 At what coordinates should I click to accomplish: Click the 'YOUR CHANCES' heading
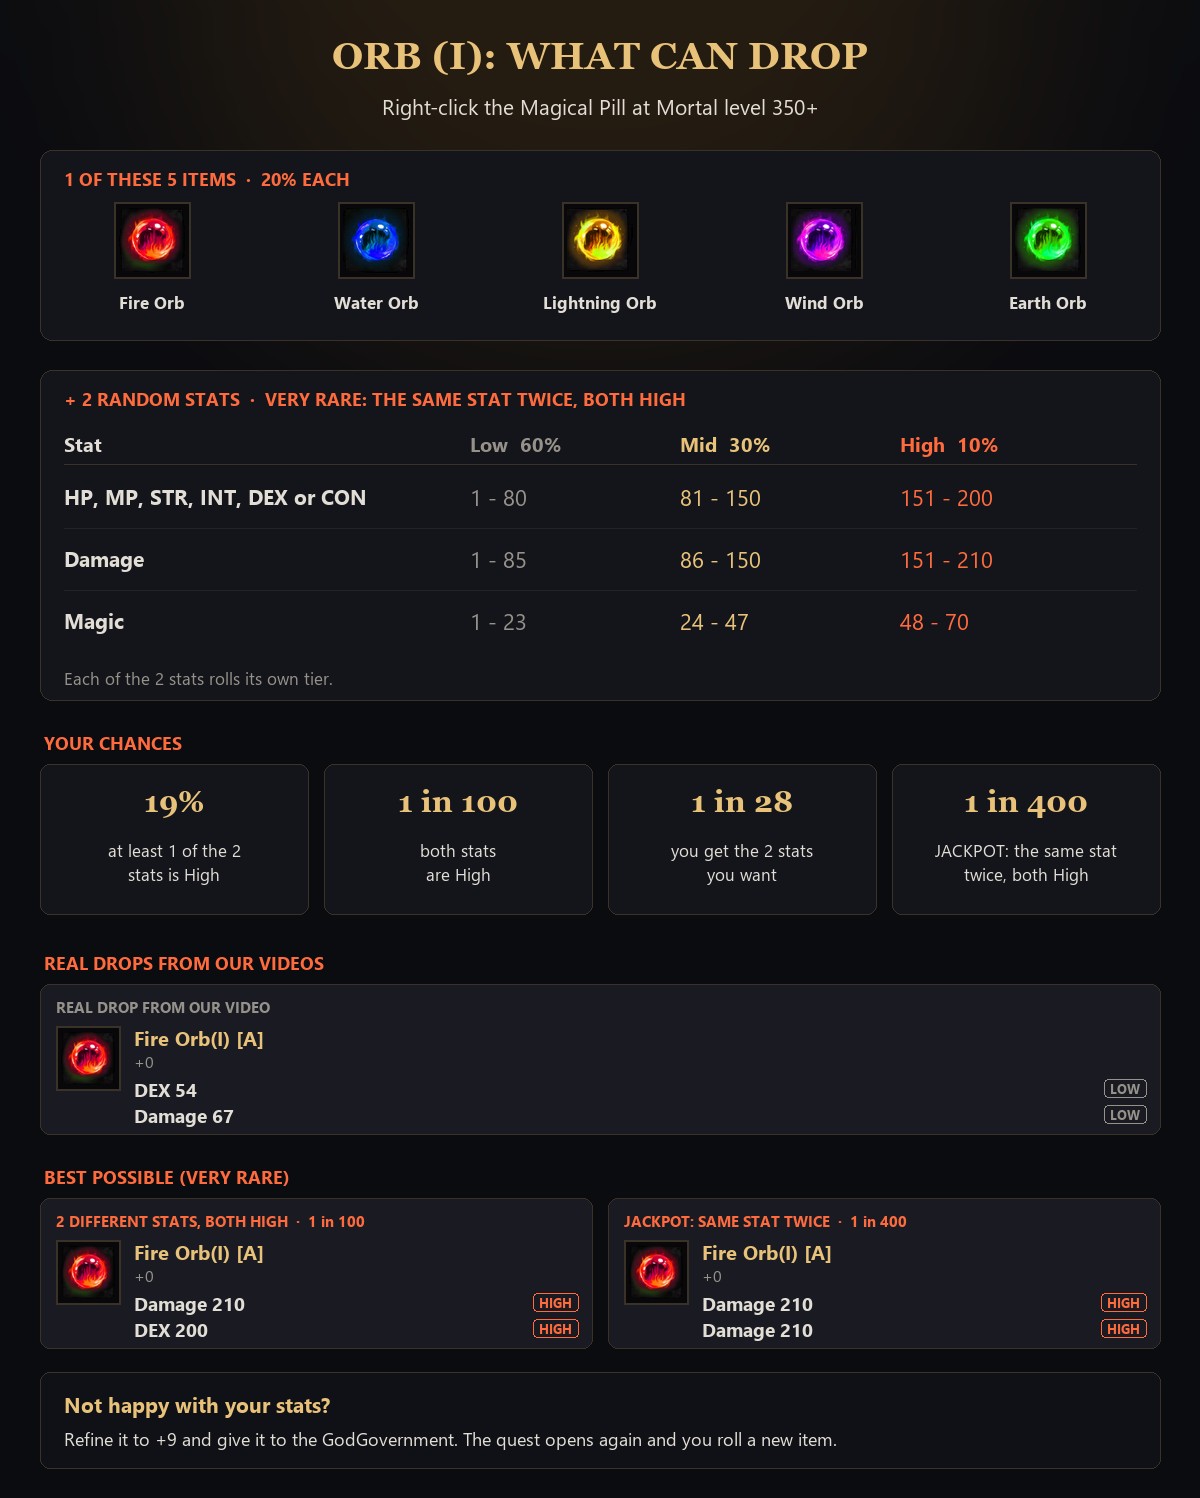113,744
